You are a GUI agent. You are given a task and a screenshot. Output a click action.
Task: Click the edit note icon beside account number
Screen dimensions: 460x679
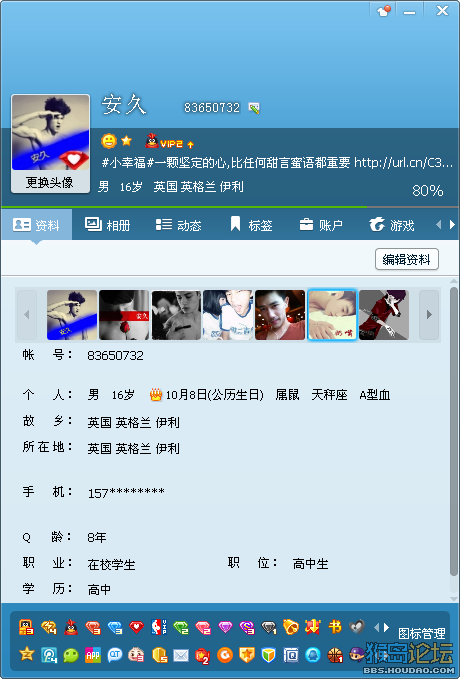pos(254,108)
